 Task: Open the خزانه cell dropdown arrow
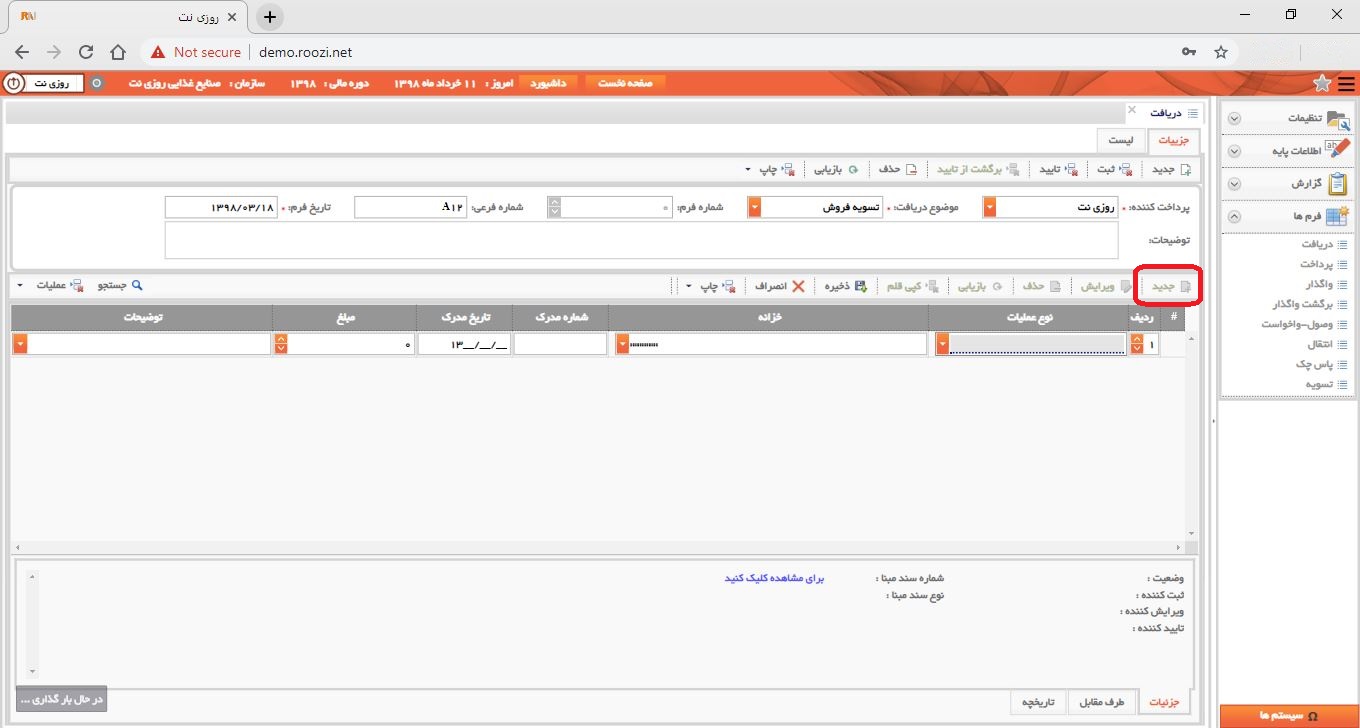click(x=624, y=344)
